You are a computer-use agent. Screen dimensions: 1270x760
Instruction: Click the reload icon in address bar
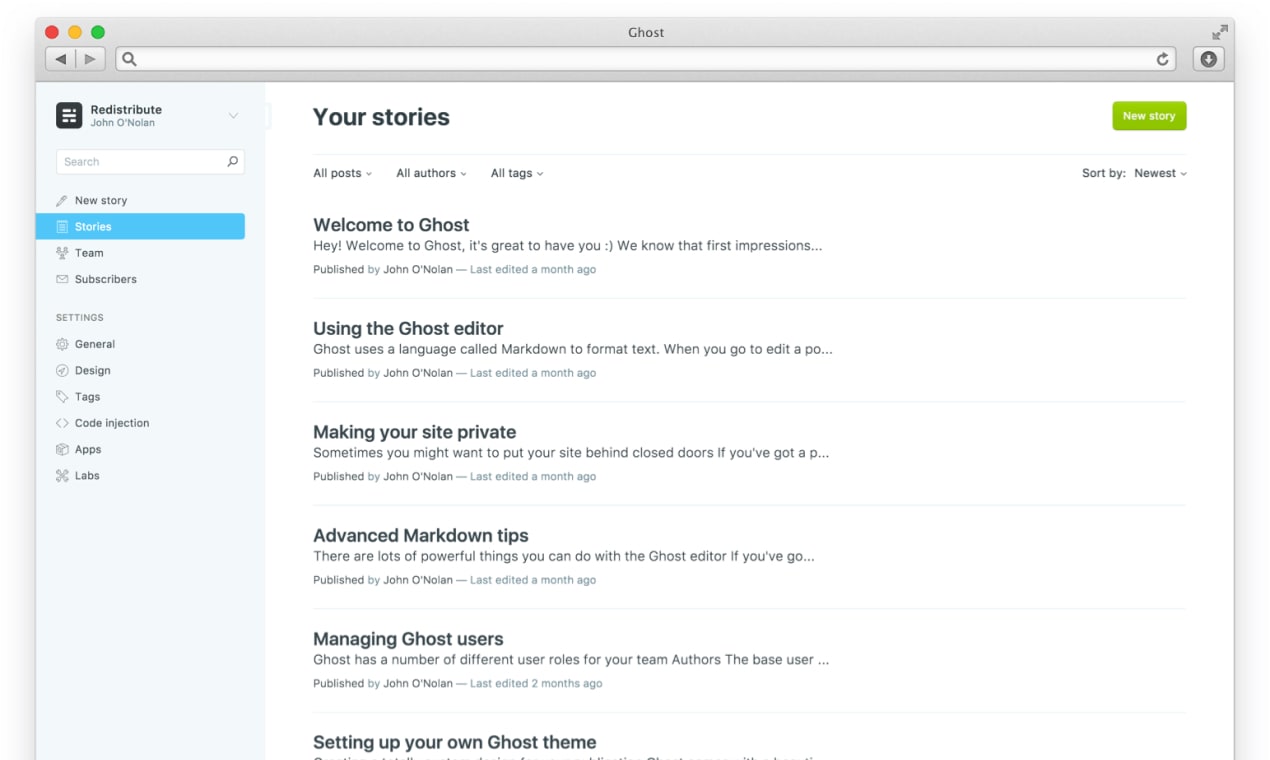(1162, 59)
